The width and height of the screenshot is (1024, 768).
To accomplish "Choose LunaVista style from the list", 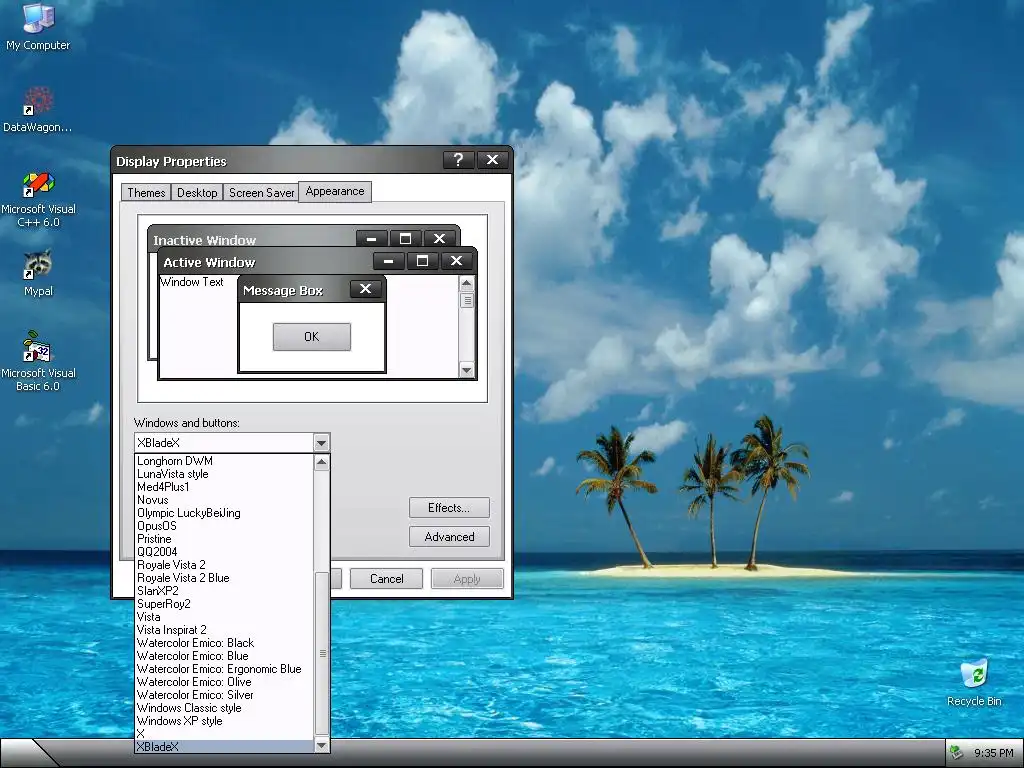I will click(x=224, y=474).
